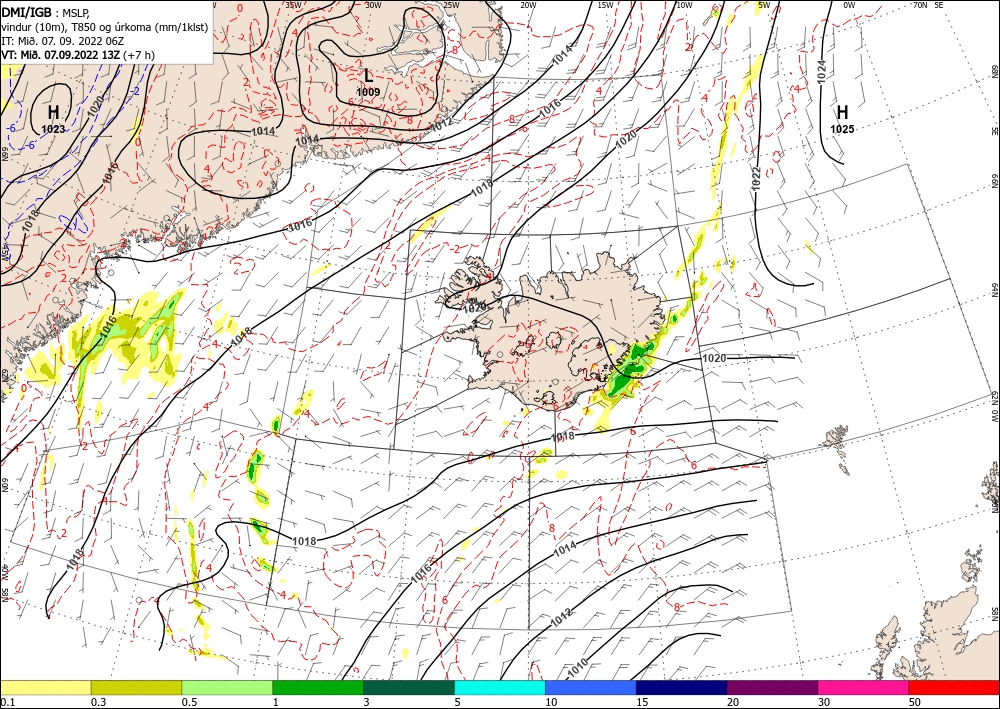Click the '0.5' legend scale value
This screenshot has height=709, width=1000.
click(188, 702)
